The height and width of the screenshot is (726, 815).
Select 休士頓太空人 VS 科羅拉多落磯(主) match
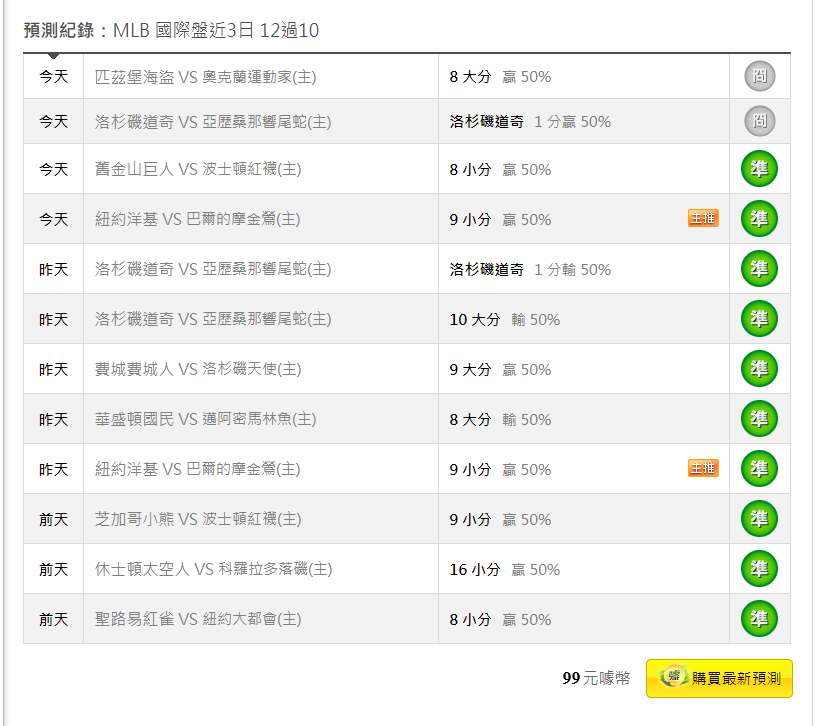214,569
